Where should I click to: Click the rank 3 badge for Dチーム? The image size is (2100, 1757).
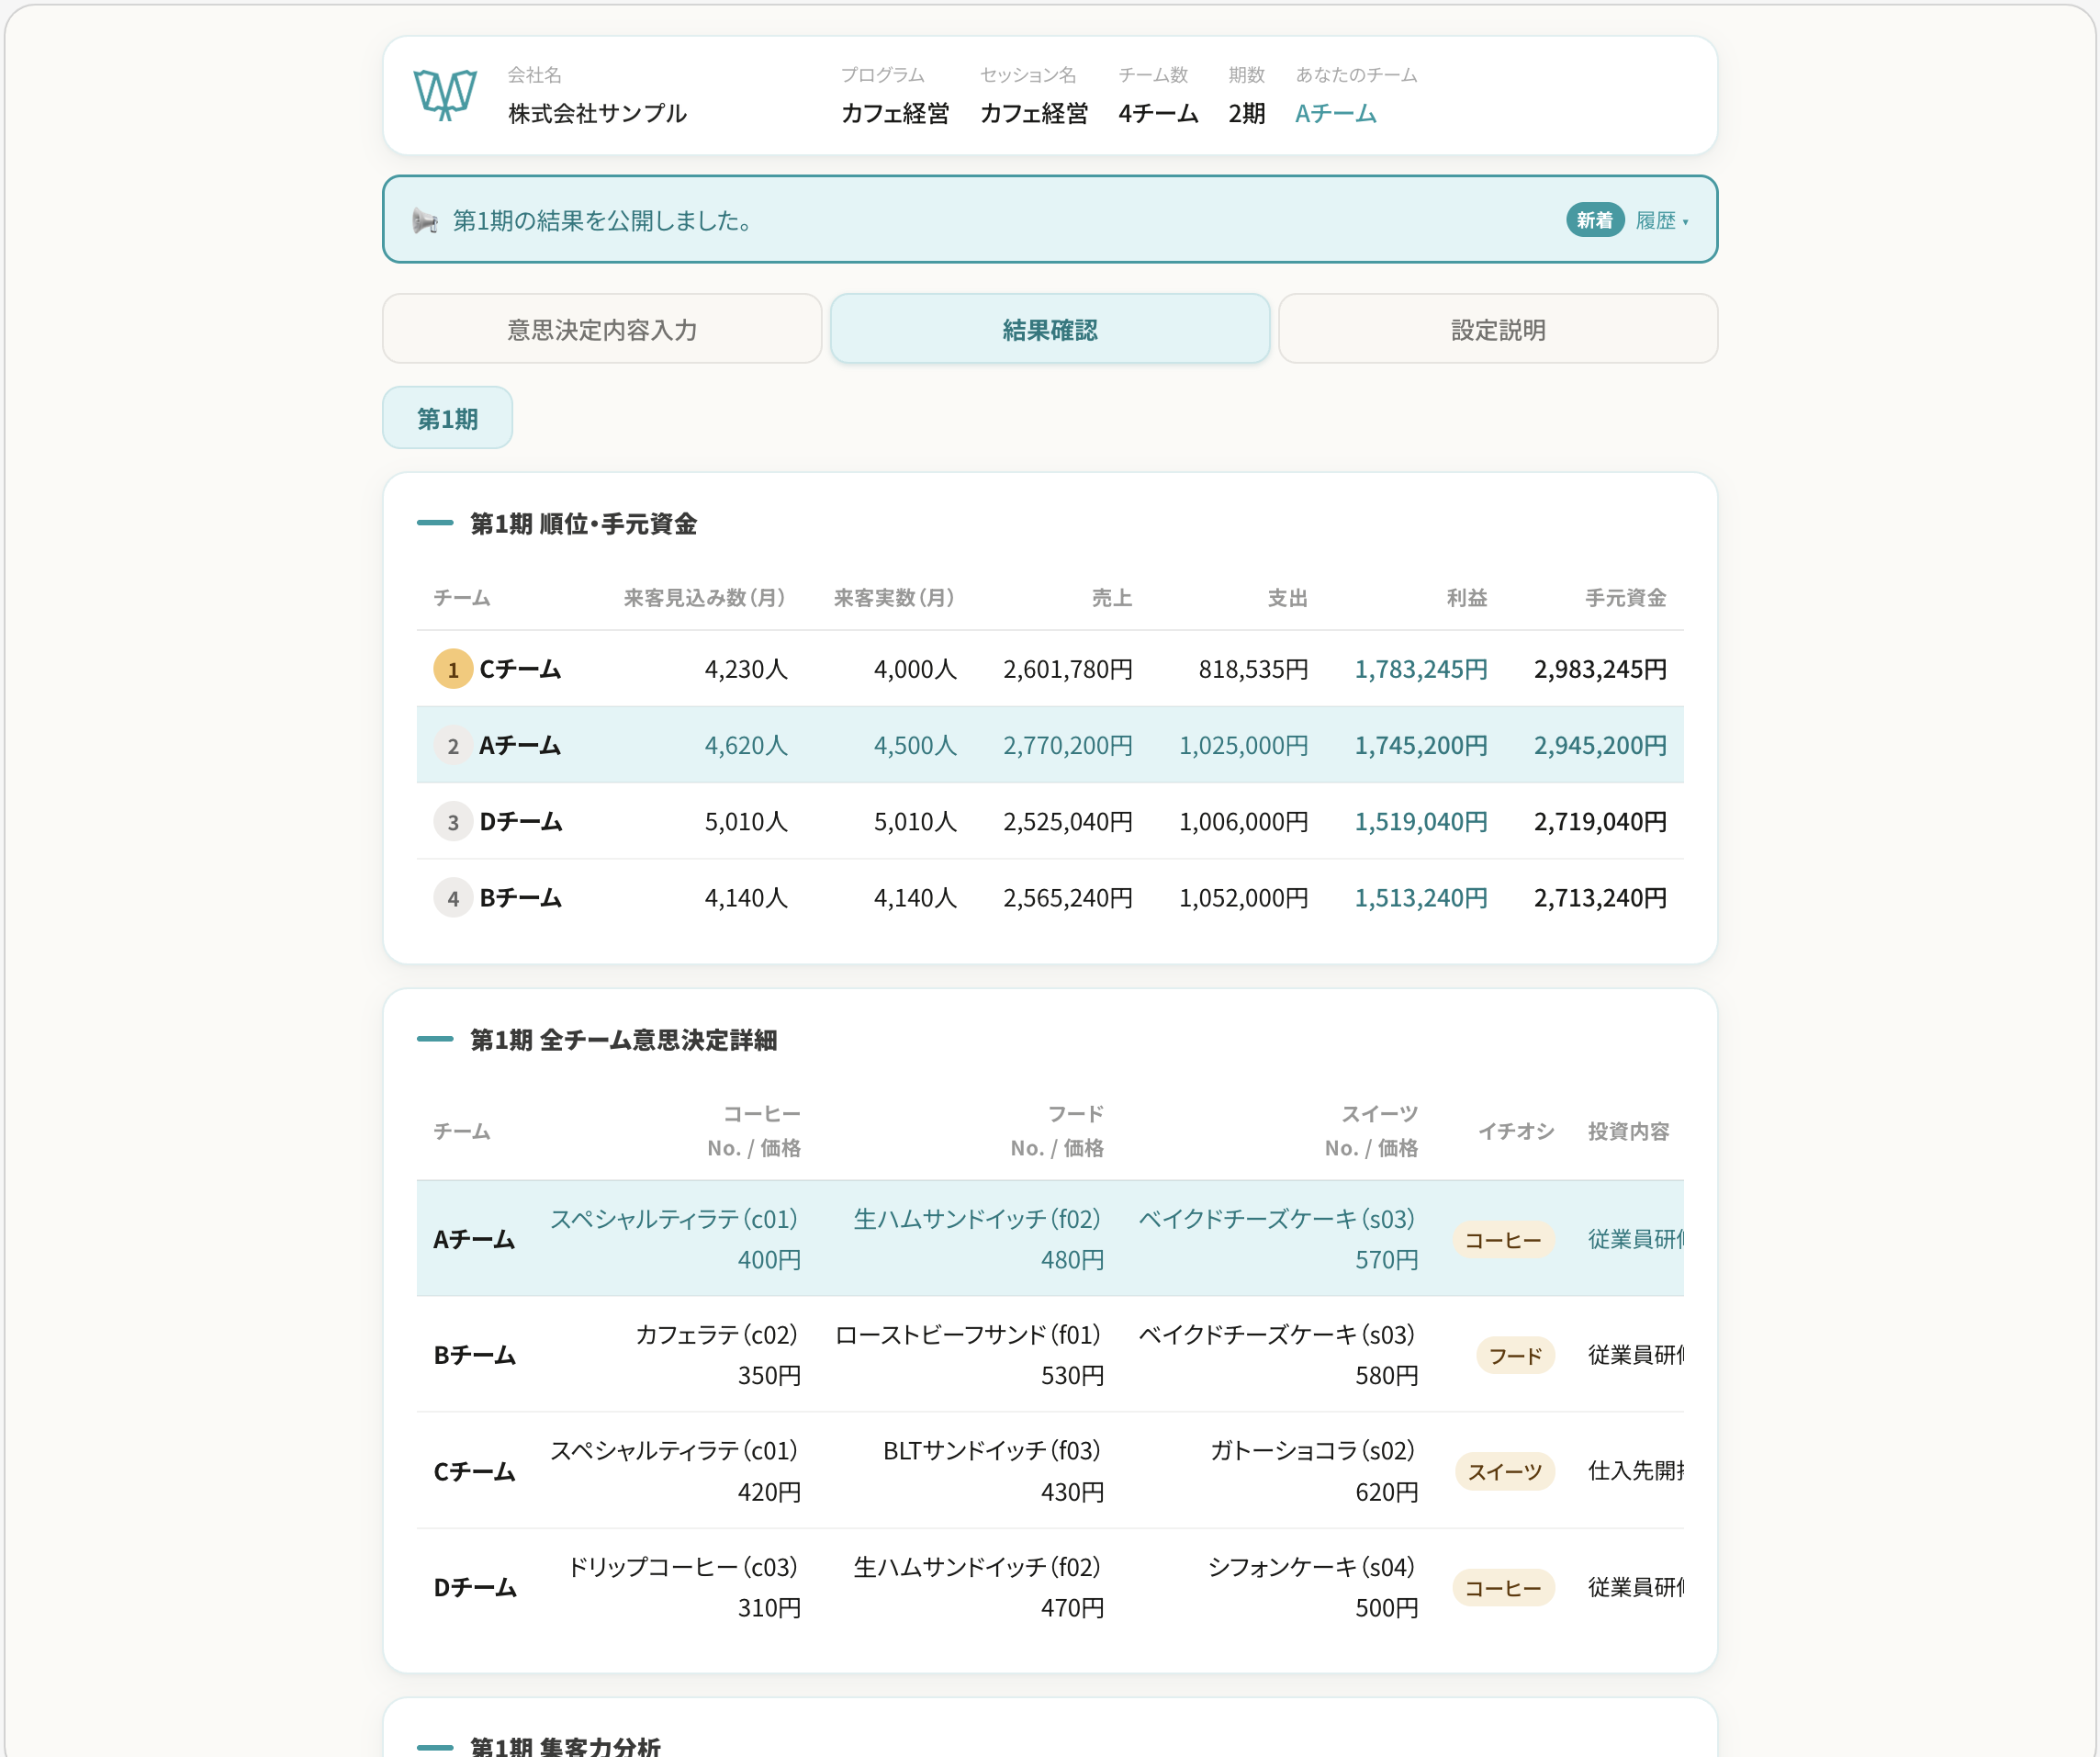tap(453, 822)
